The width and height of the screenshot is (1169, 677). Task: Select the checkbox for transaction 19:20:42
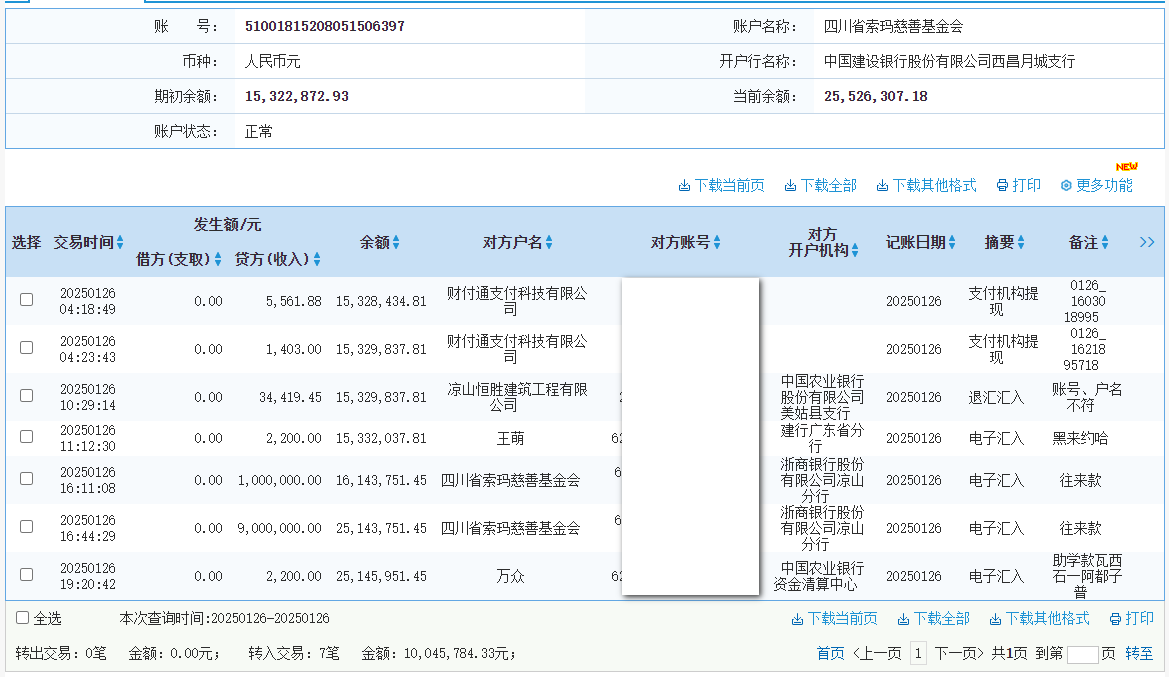pos(27,575)
